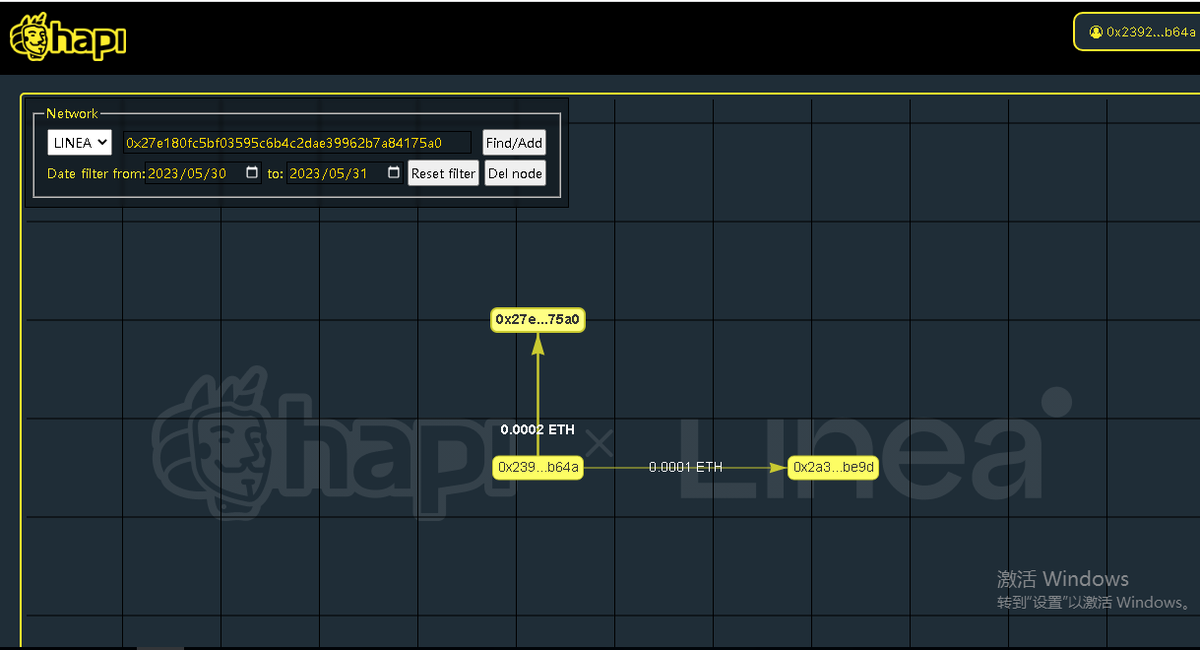Viewport: 1200px width, 650px height.
Task: Open the Network panel header
Action: point(72,113)
